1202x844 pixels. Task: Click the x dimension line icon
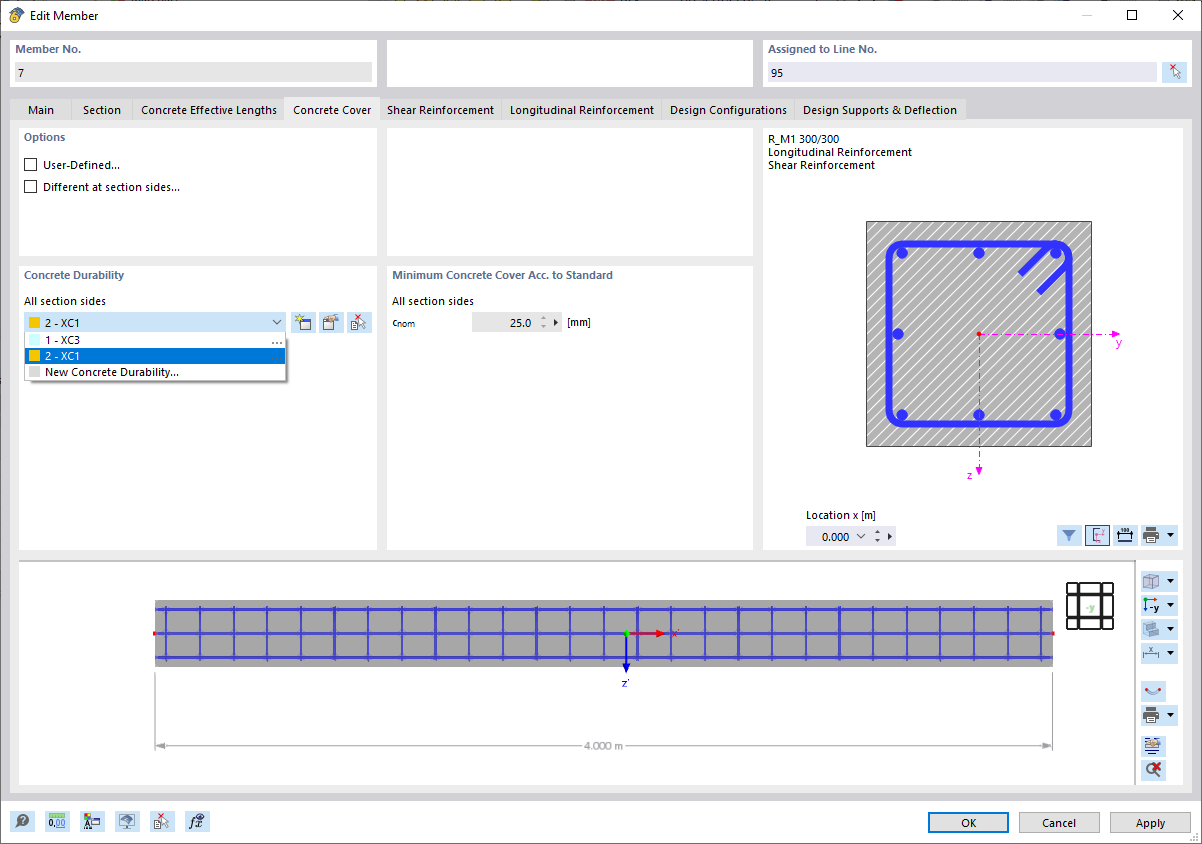pyautogui.click(x=1152, y=653)
